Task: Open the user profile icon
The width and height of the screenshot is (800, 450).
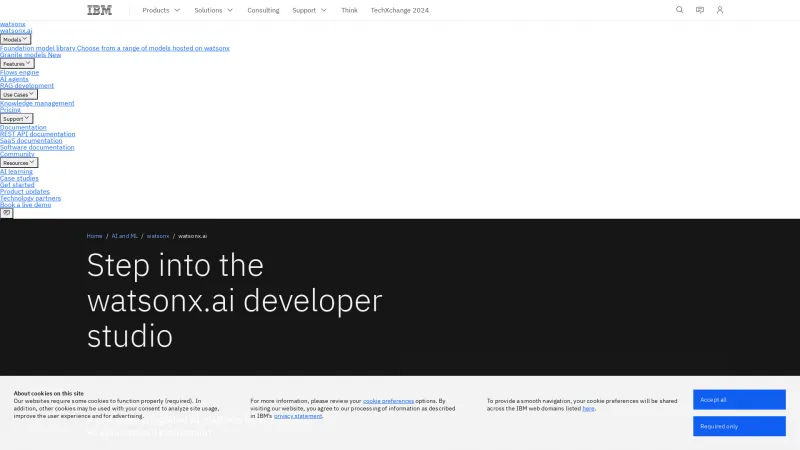Action: [719, 10]
